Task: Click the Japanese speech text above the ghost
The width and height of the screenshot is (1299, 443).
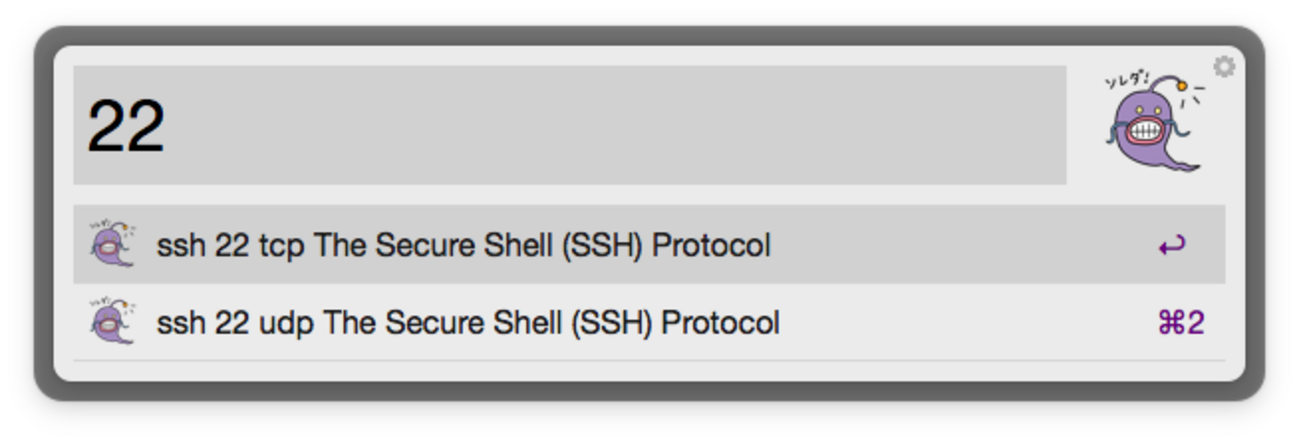Action: coord(1128,81)
